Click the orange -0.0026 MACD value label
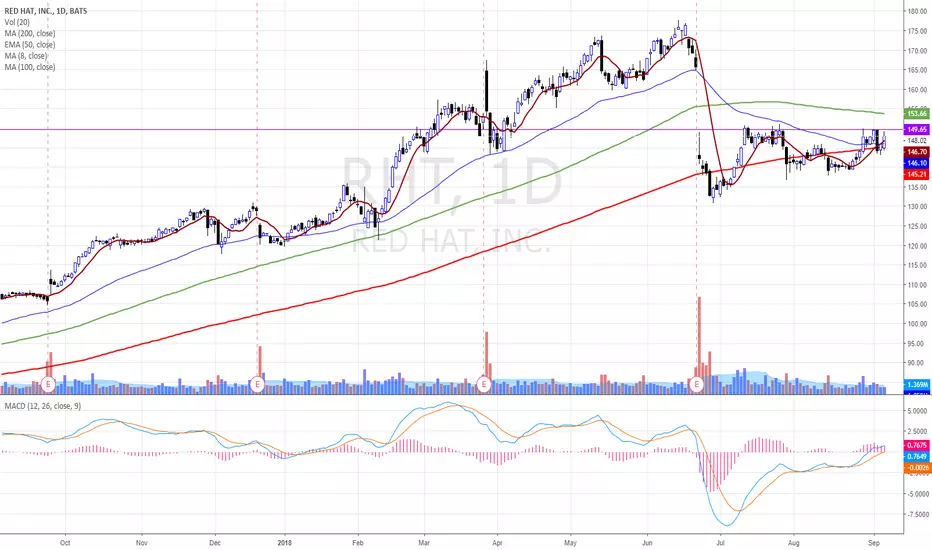932x550 pixels. coord(917,468)
